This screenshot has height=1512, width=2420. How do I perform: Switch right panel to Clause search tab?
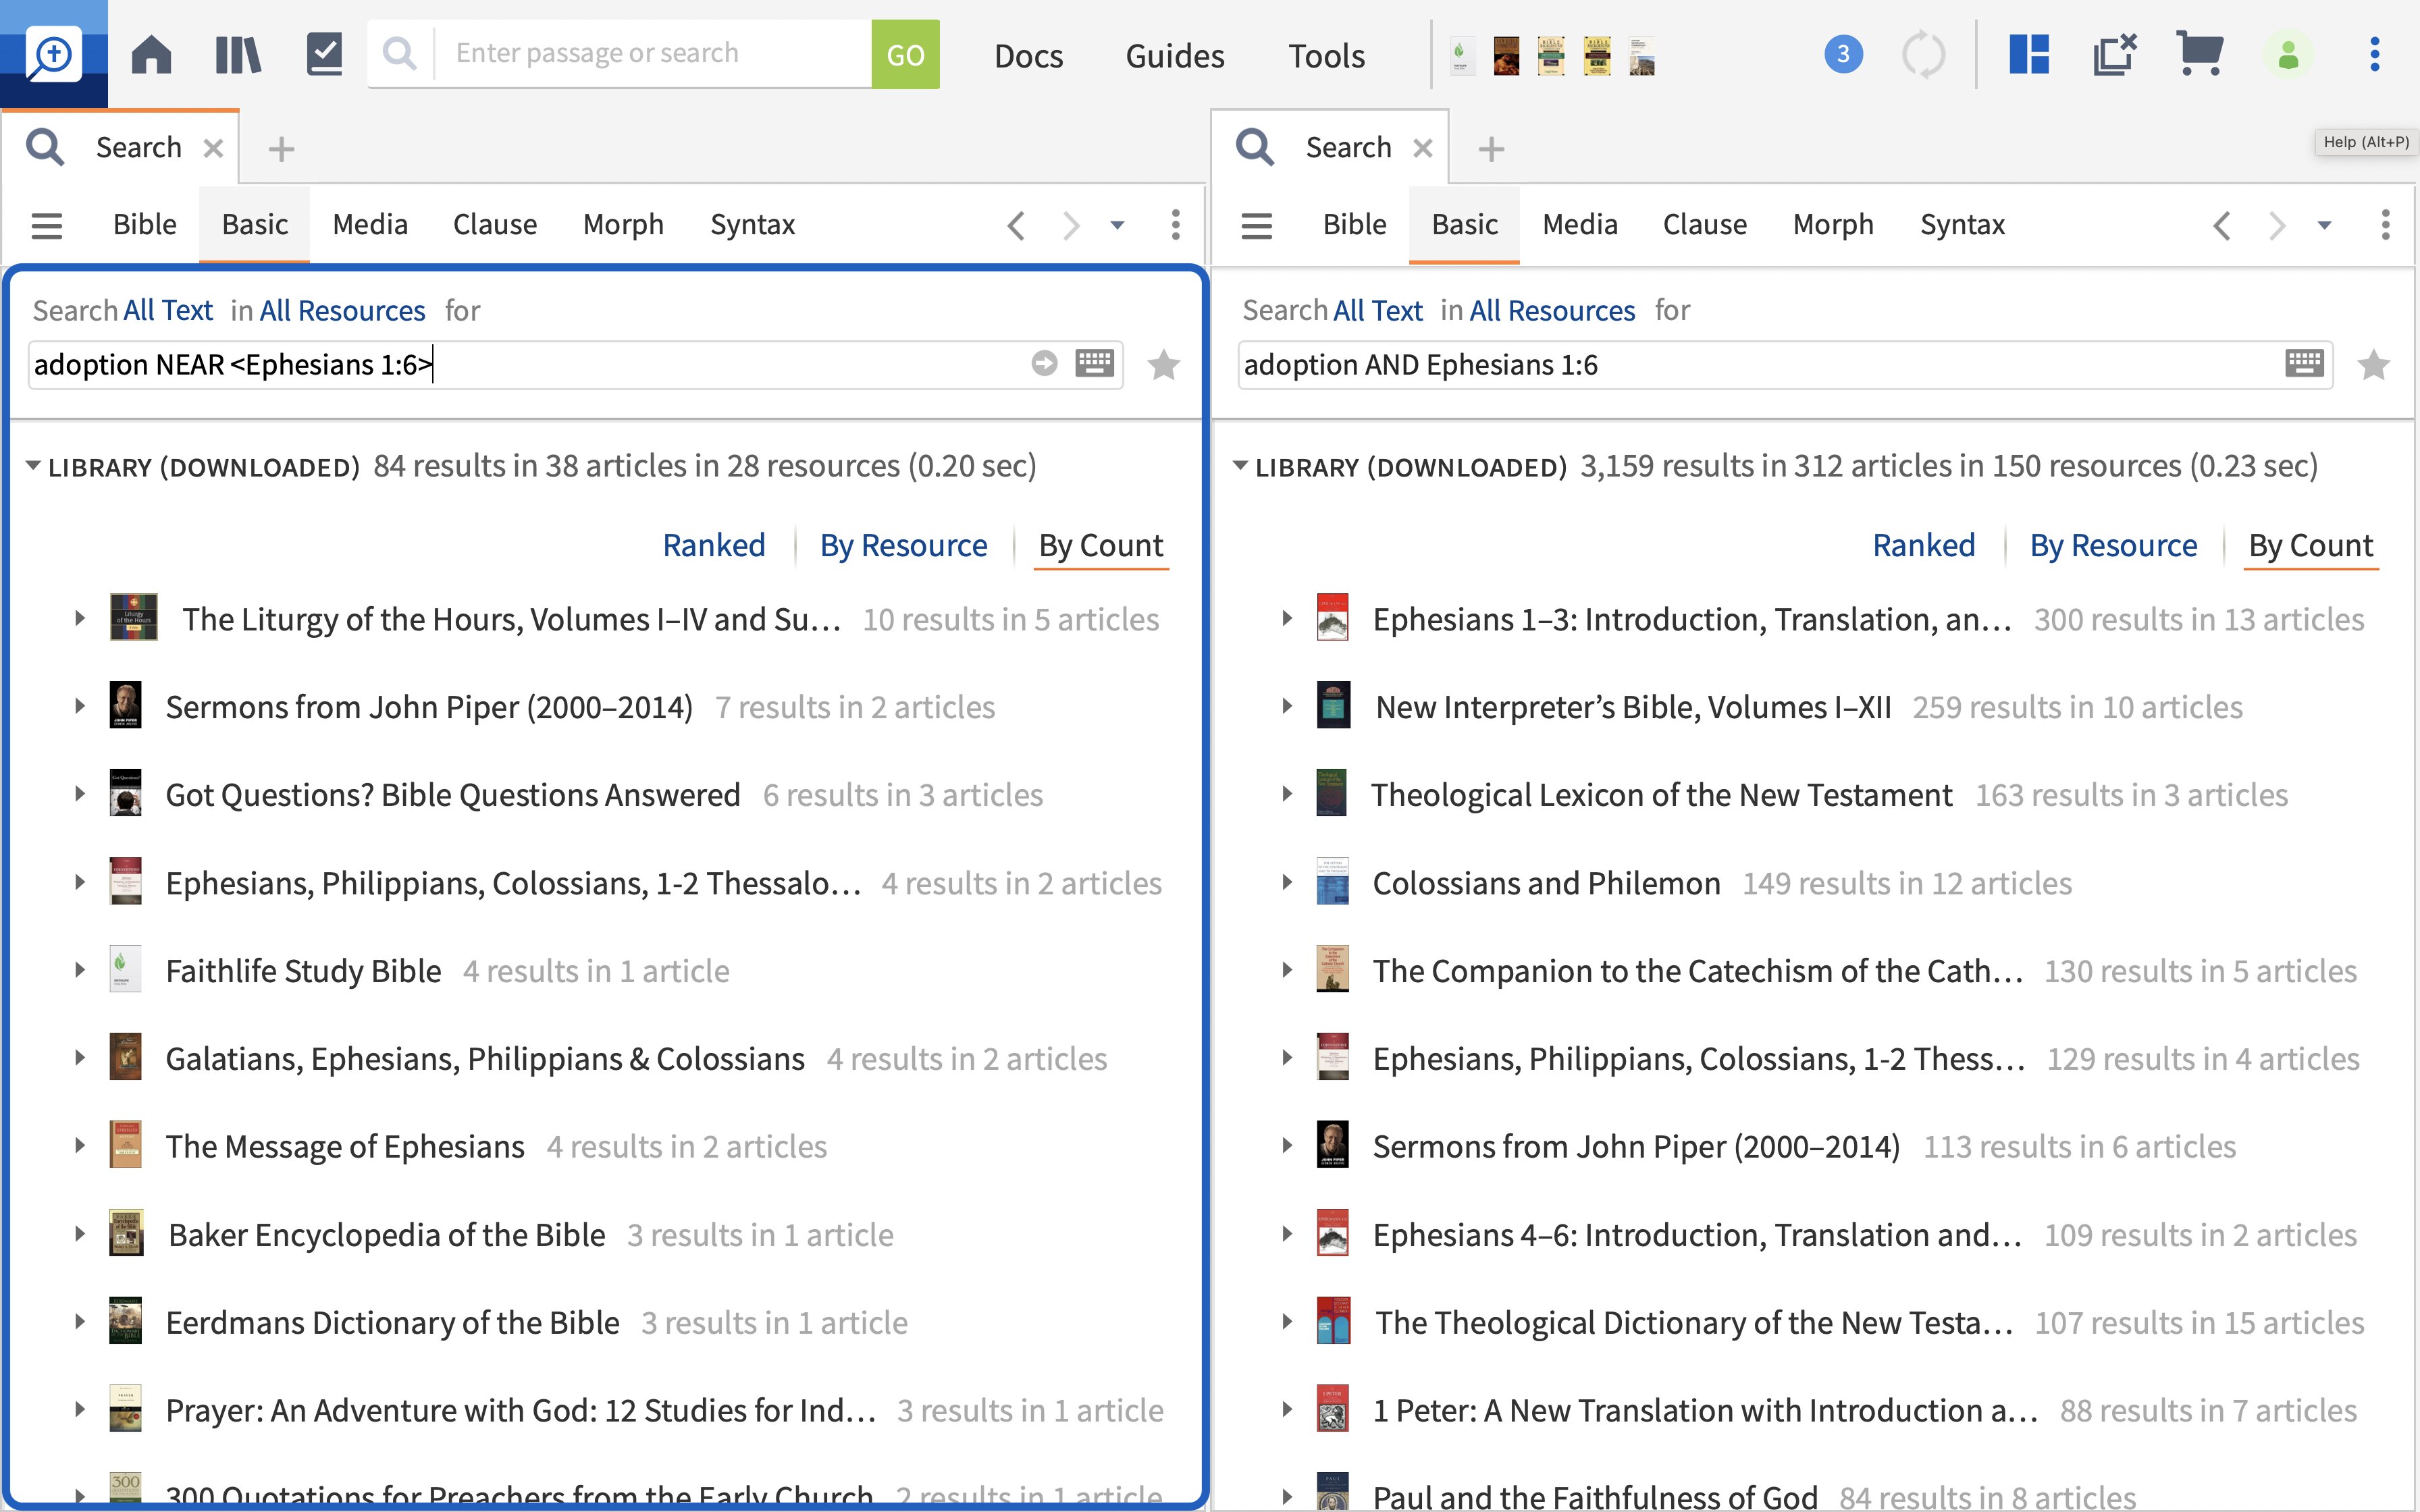pyautogui.click(x=1705, y=225)
